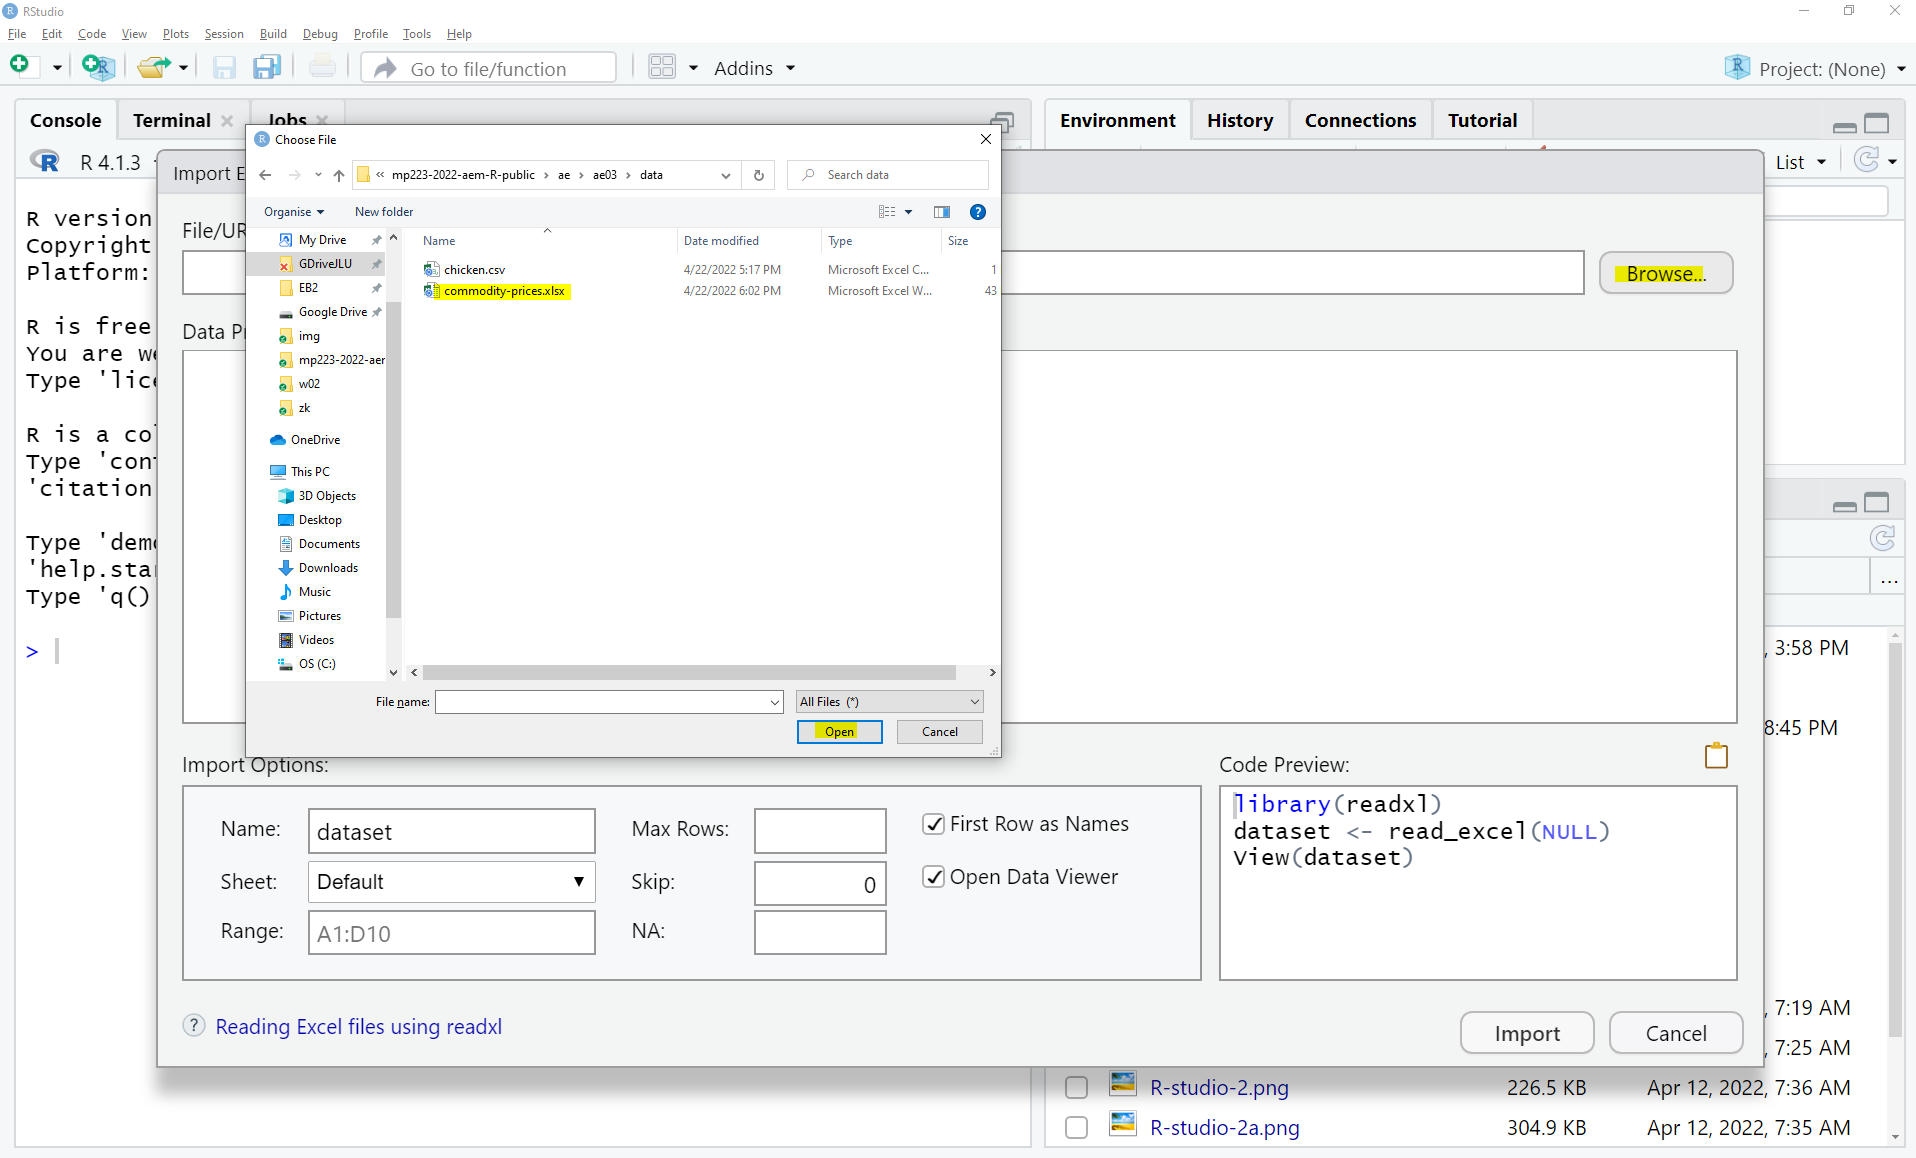Toggle the preview pane icon in dialog

coord(942,212)
